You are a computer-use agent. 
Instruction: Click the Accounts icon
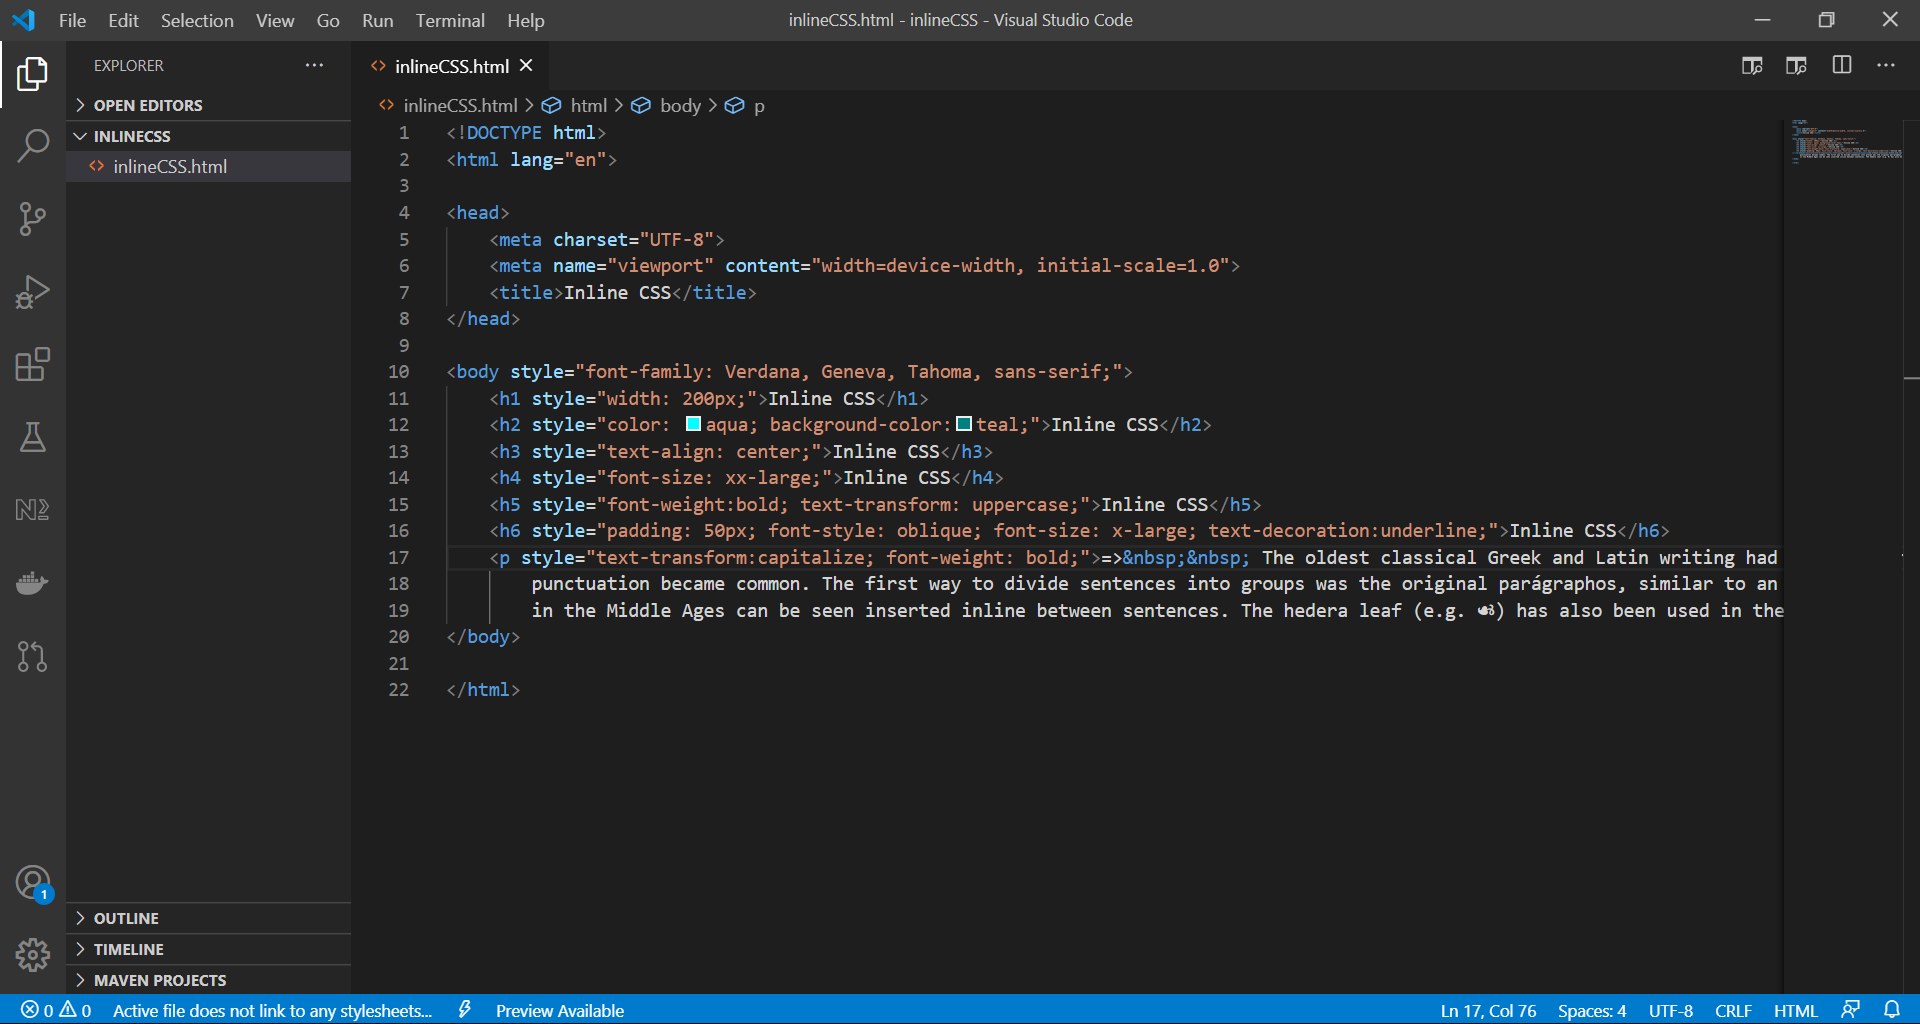click(x=33, y=883)
